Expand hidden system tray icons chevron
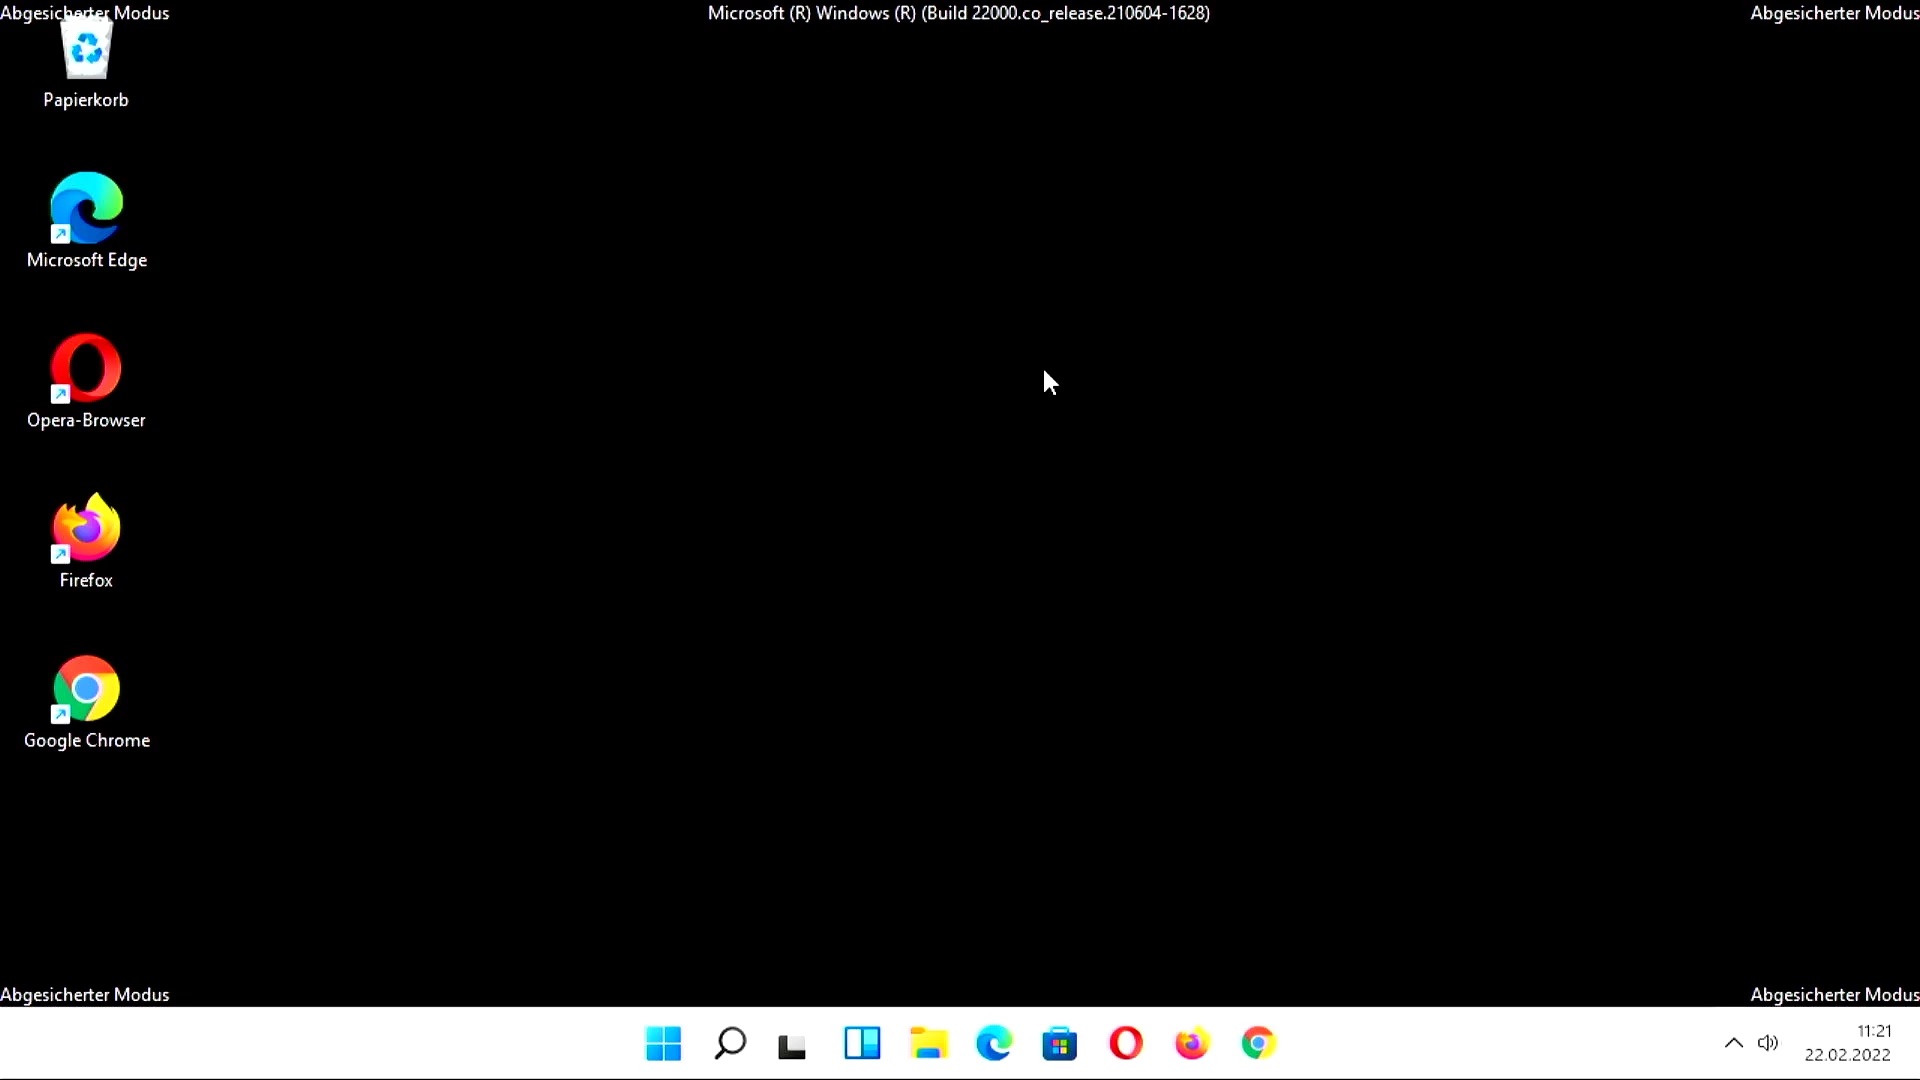This screenshot has height=1080, width=1920. tap(1734, 1043)
